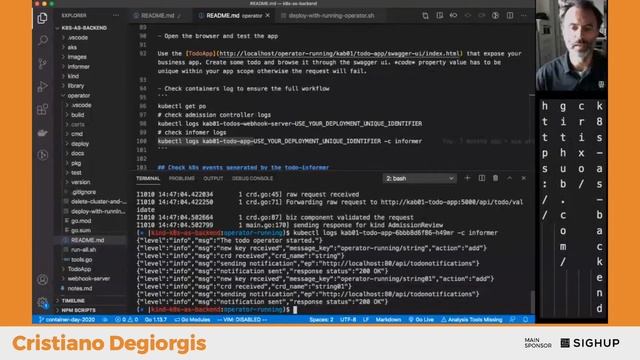Viewport: 640px width, 360px height.
Task: Click VIM: DISABLED status indicator
Action: pos(242,320)
